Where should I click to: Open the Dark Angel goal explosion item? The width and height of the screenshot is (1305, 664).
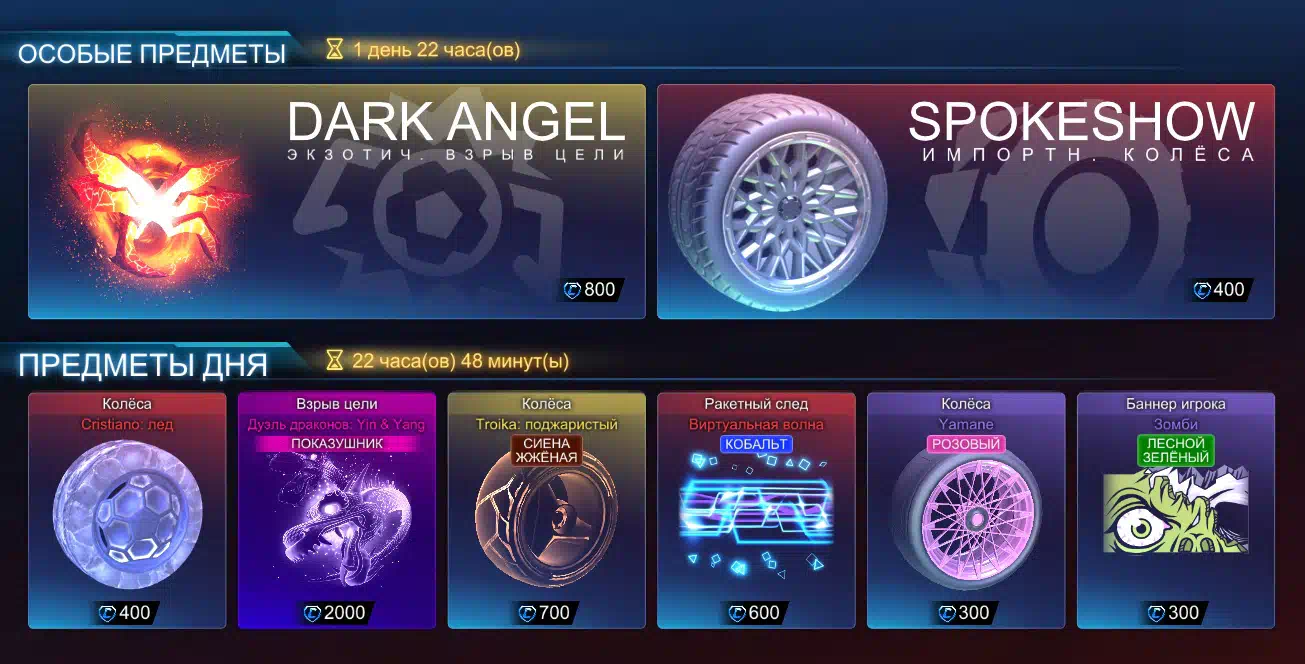(x=337, y=202)
